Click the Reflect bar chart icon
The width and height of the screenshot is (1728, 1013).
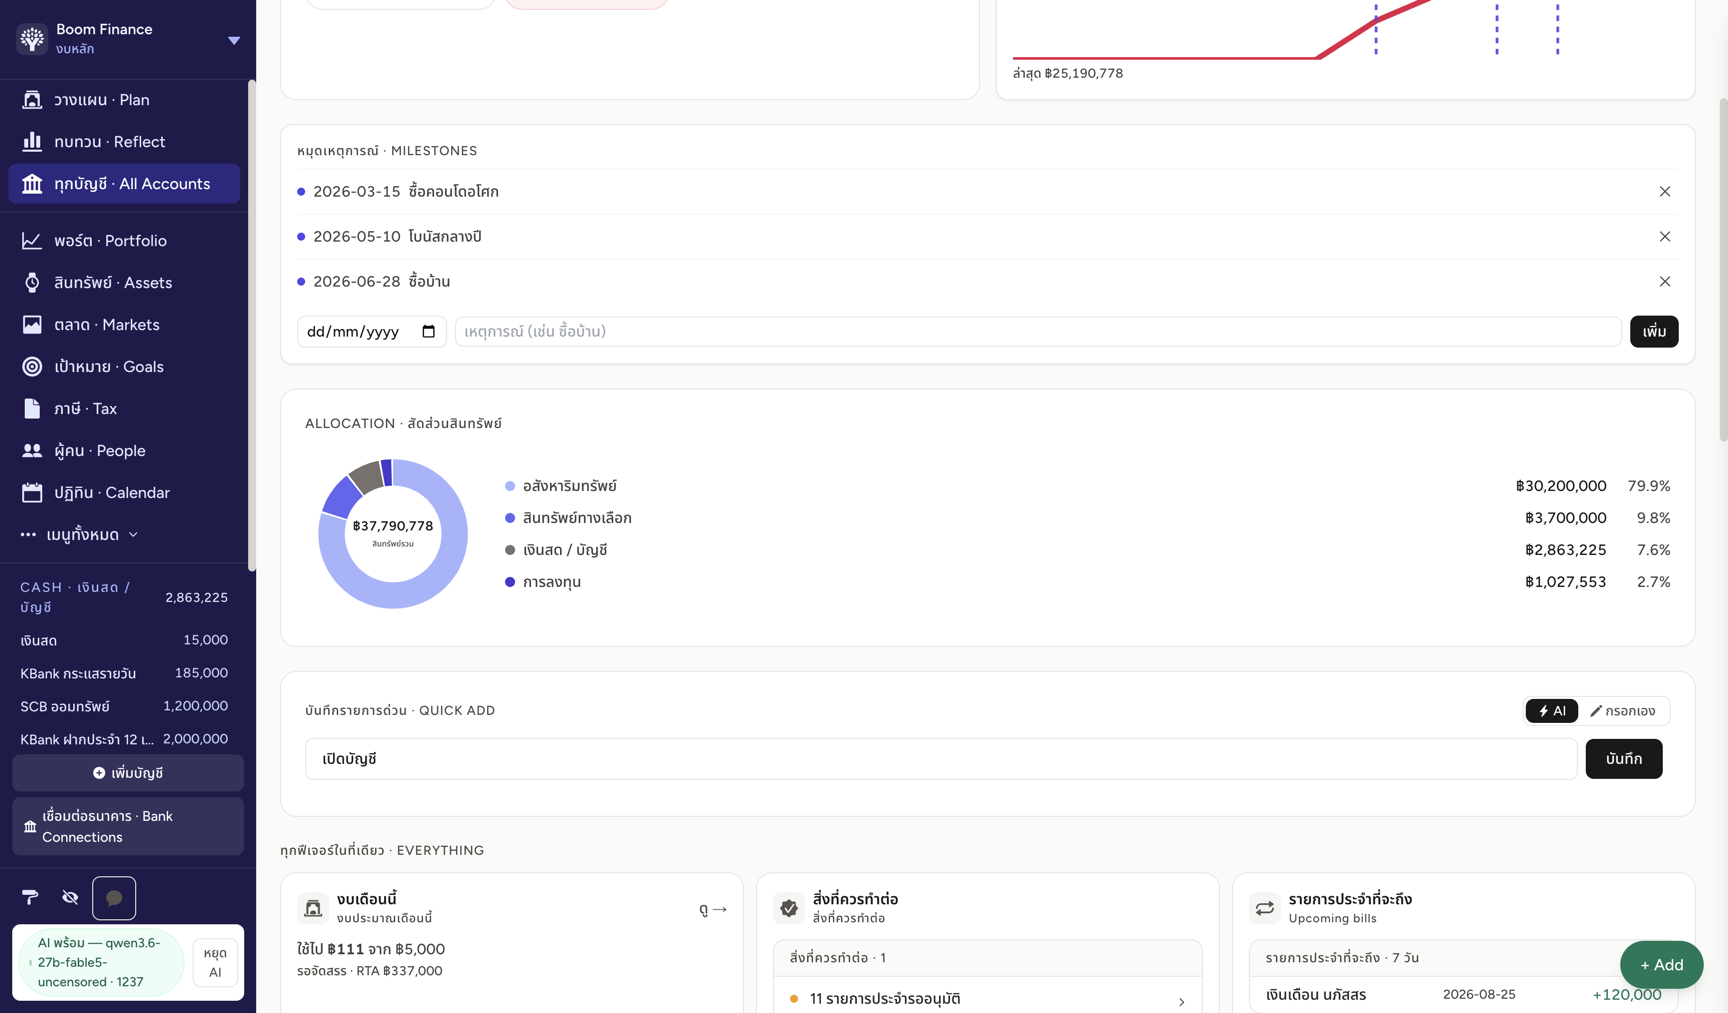[x=32, y=141]
